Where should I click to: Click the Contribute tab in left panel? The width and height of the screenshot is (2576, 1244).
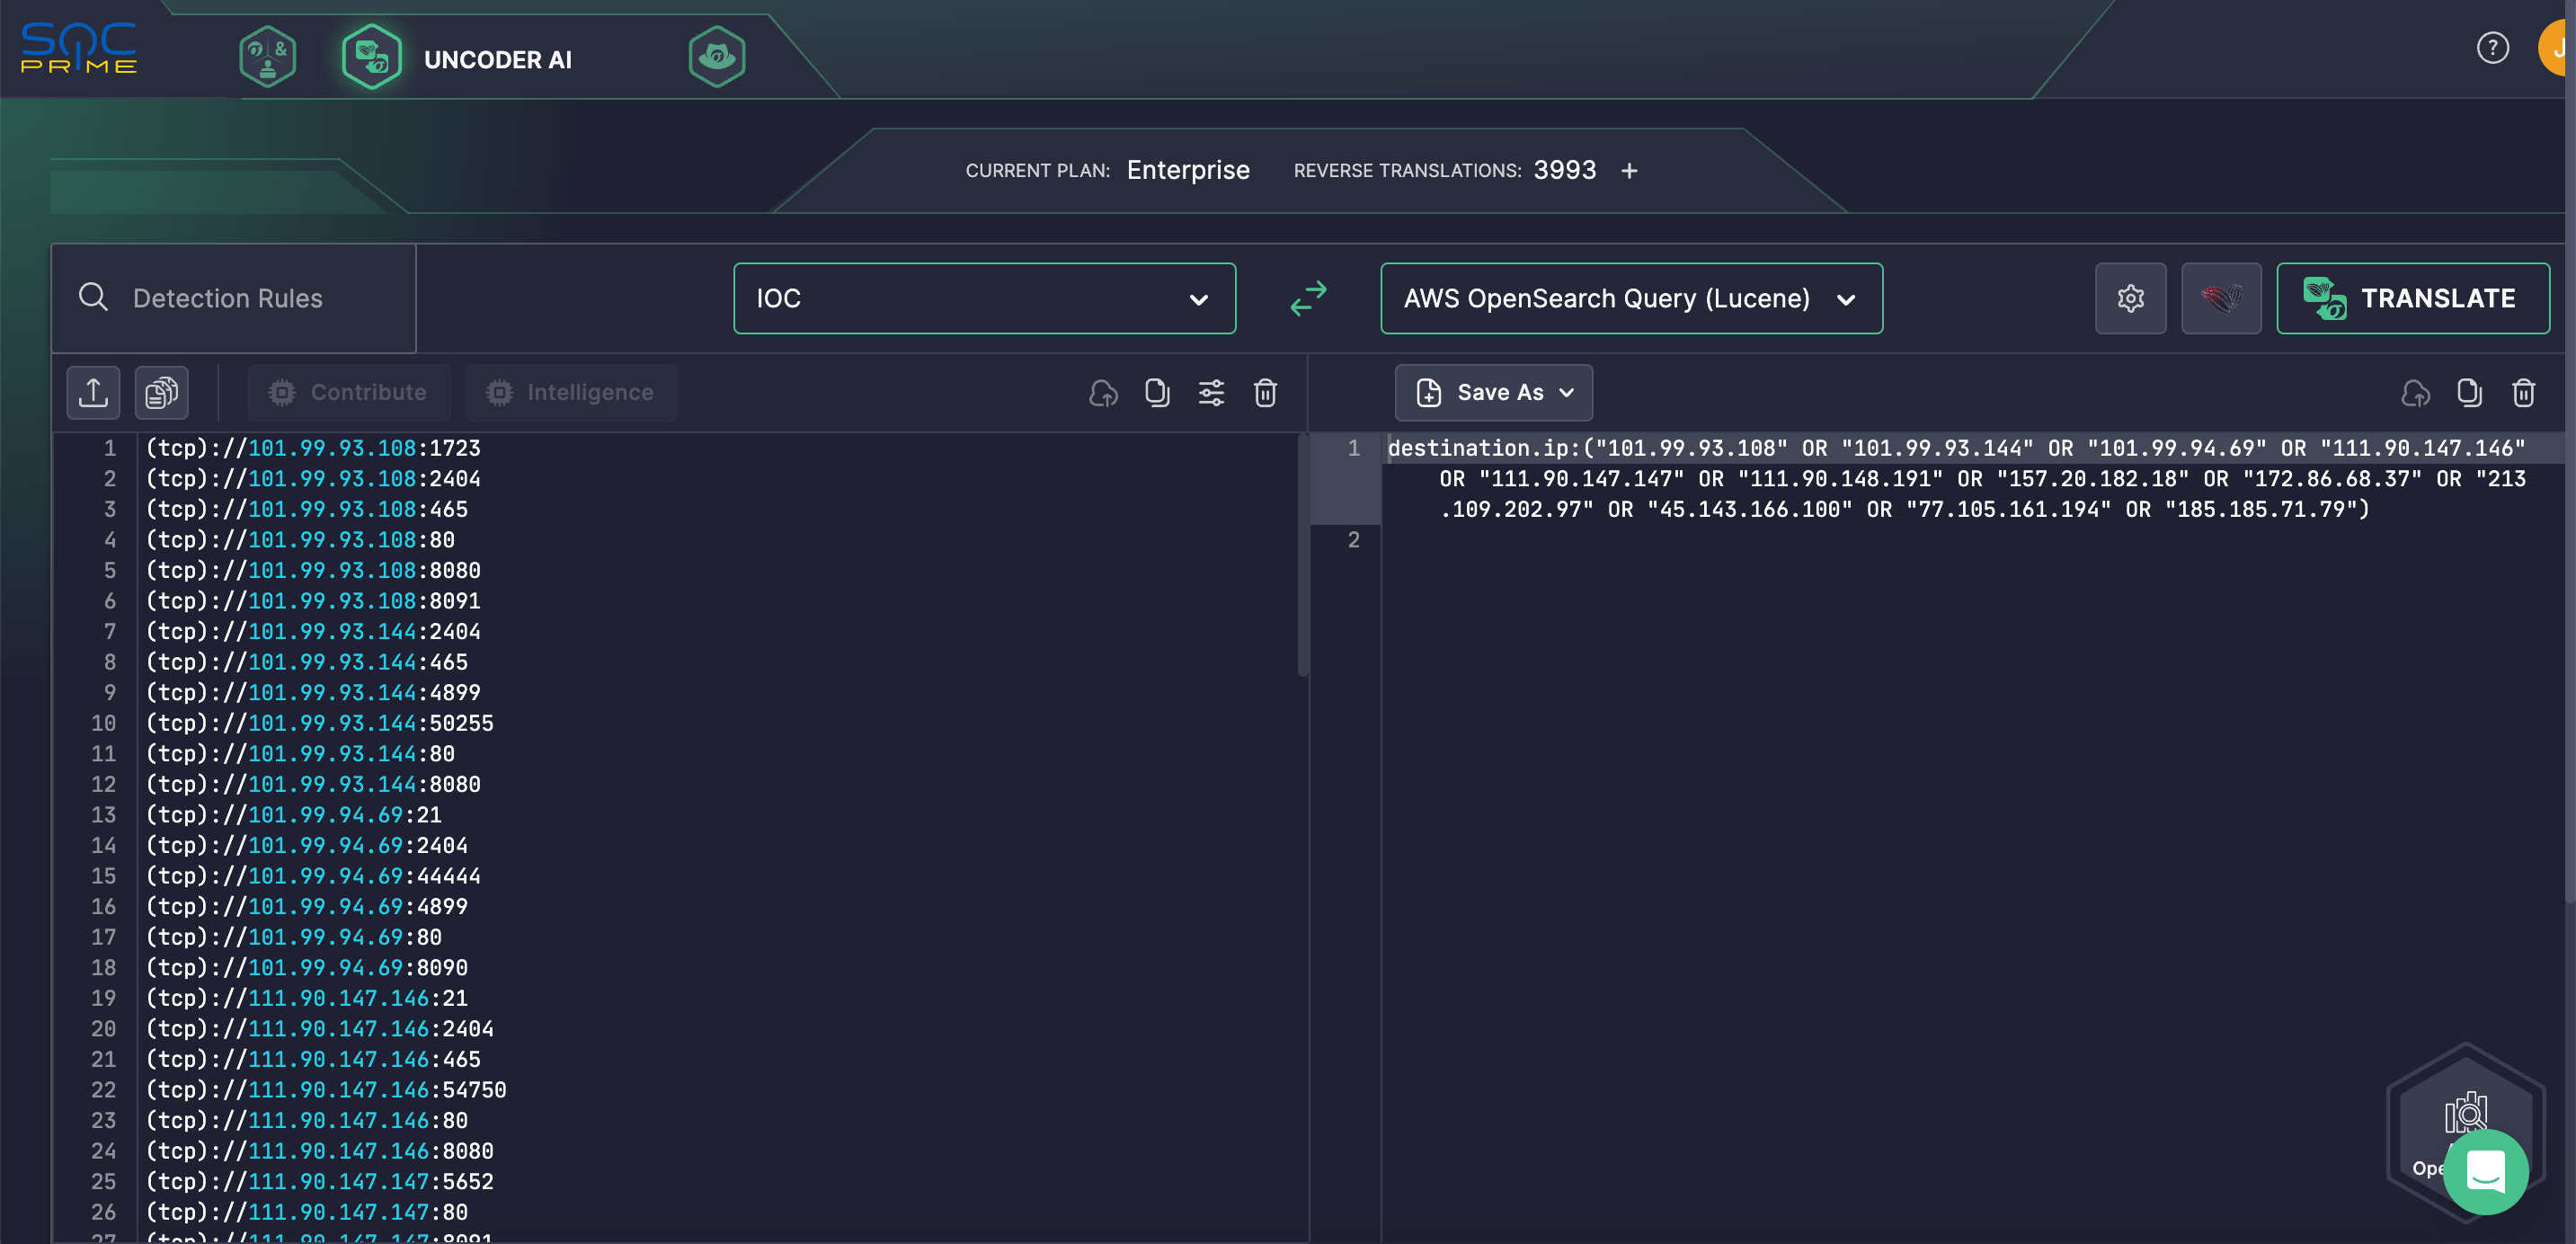(x=348, y=391)
